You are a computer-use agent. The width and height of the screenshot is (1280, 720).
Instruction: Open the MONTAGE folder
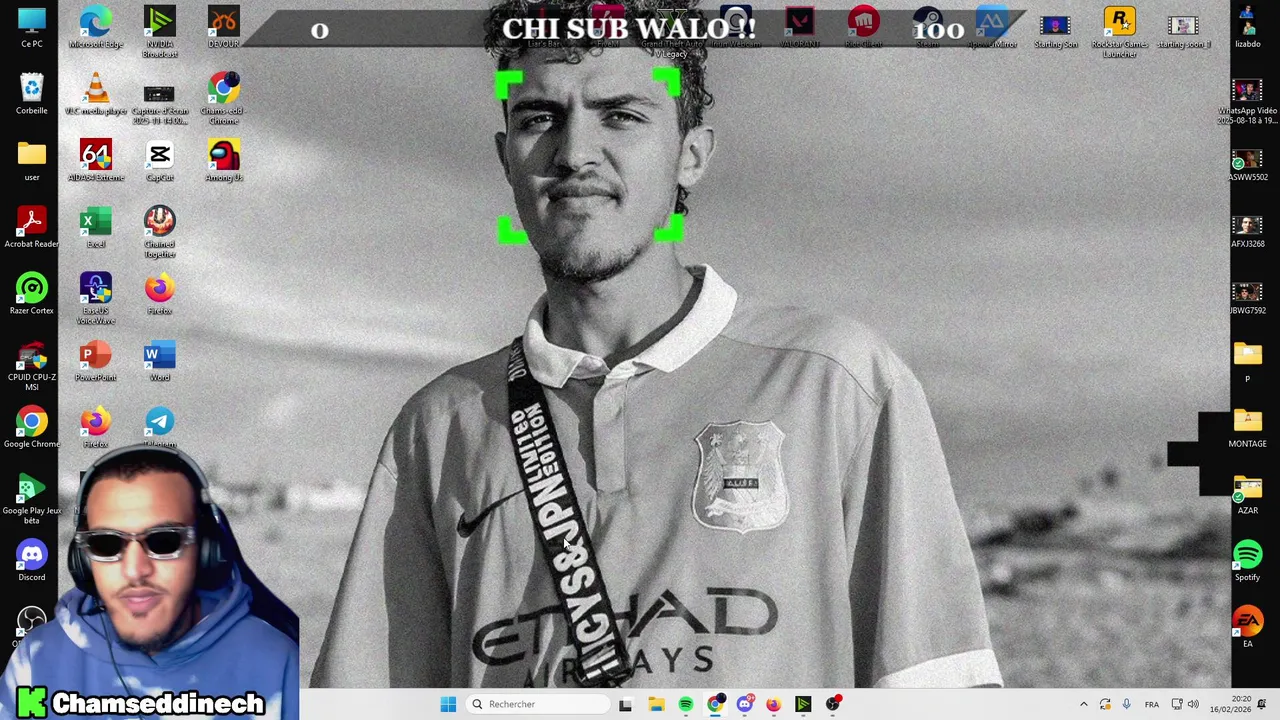pos(1248,427)
